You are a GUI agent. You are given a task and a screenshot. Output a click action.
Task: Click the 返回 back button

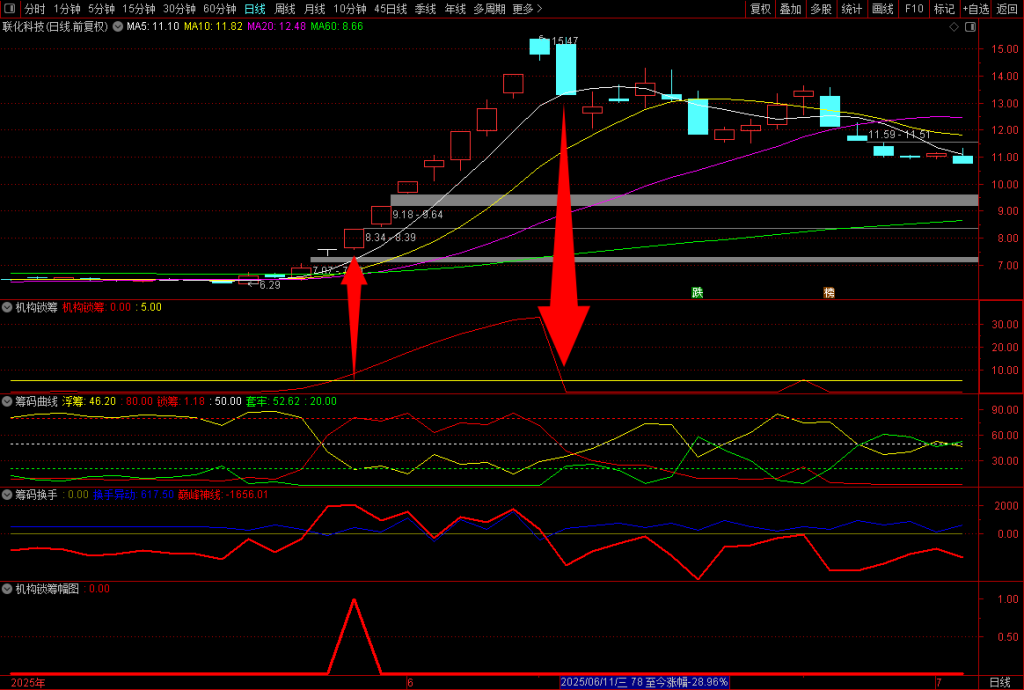[x=1007, y=9]
